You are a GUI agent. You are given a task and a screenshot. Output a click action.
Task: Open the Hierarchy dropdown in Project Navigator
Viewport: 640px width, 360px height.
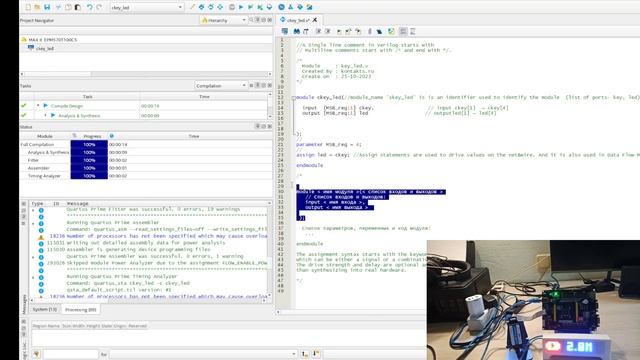[223, 20]
